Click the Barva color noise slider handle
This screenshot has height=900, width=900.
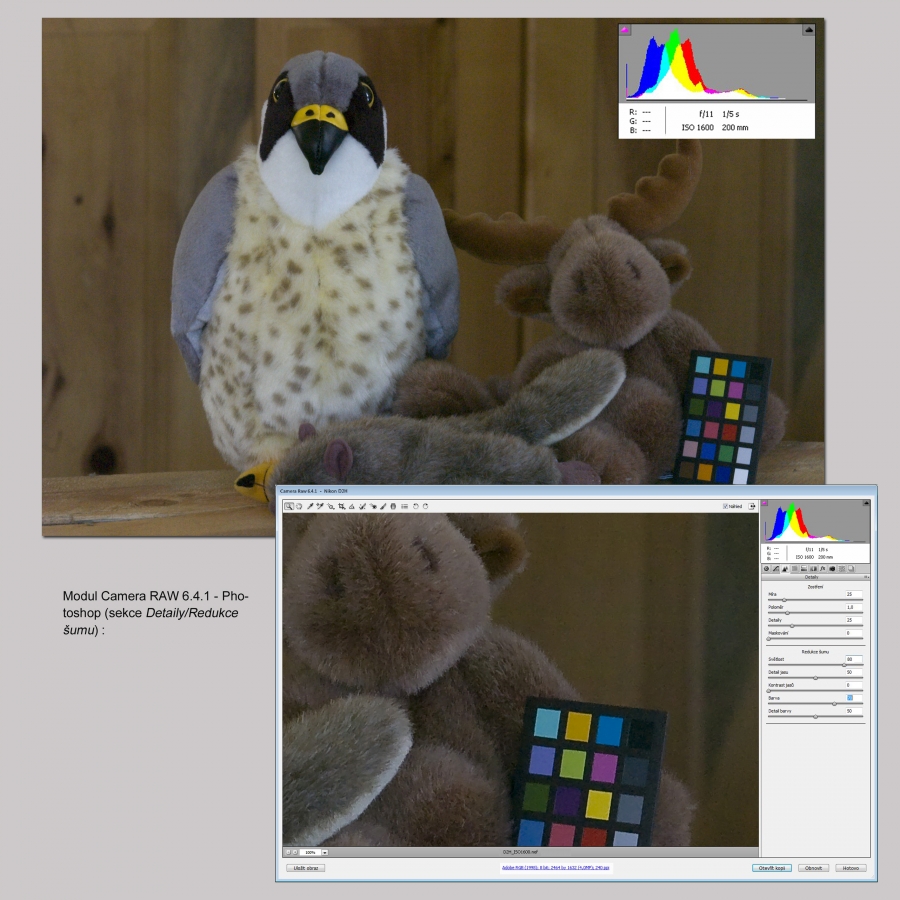(x=834, y=704)
